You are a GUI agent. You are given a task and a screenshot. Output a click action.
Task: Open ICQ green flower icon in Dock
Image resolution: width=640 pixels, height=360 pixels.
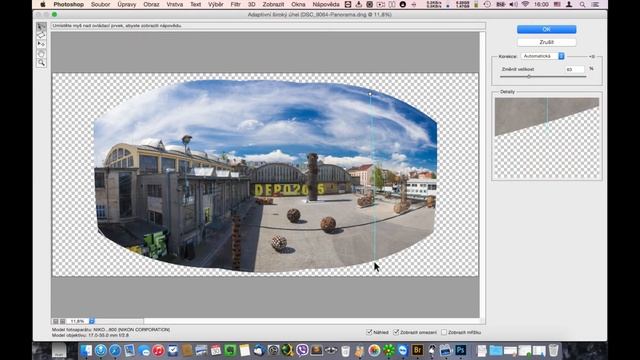click(x=389, y=350)
